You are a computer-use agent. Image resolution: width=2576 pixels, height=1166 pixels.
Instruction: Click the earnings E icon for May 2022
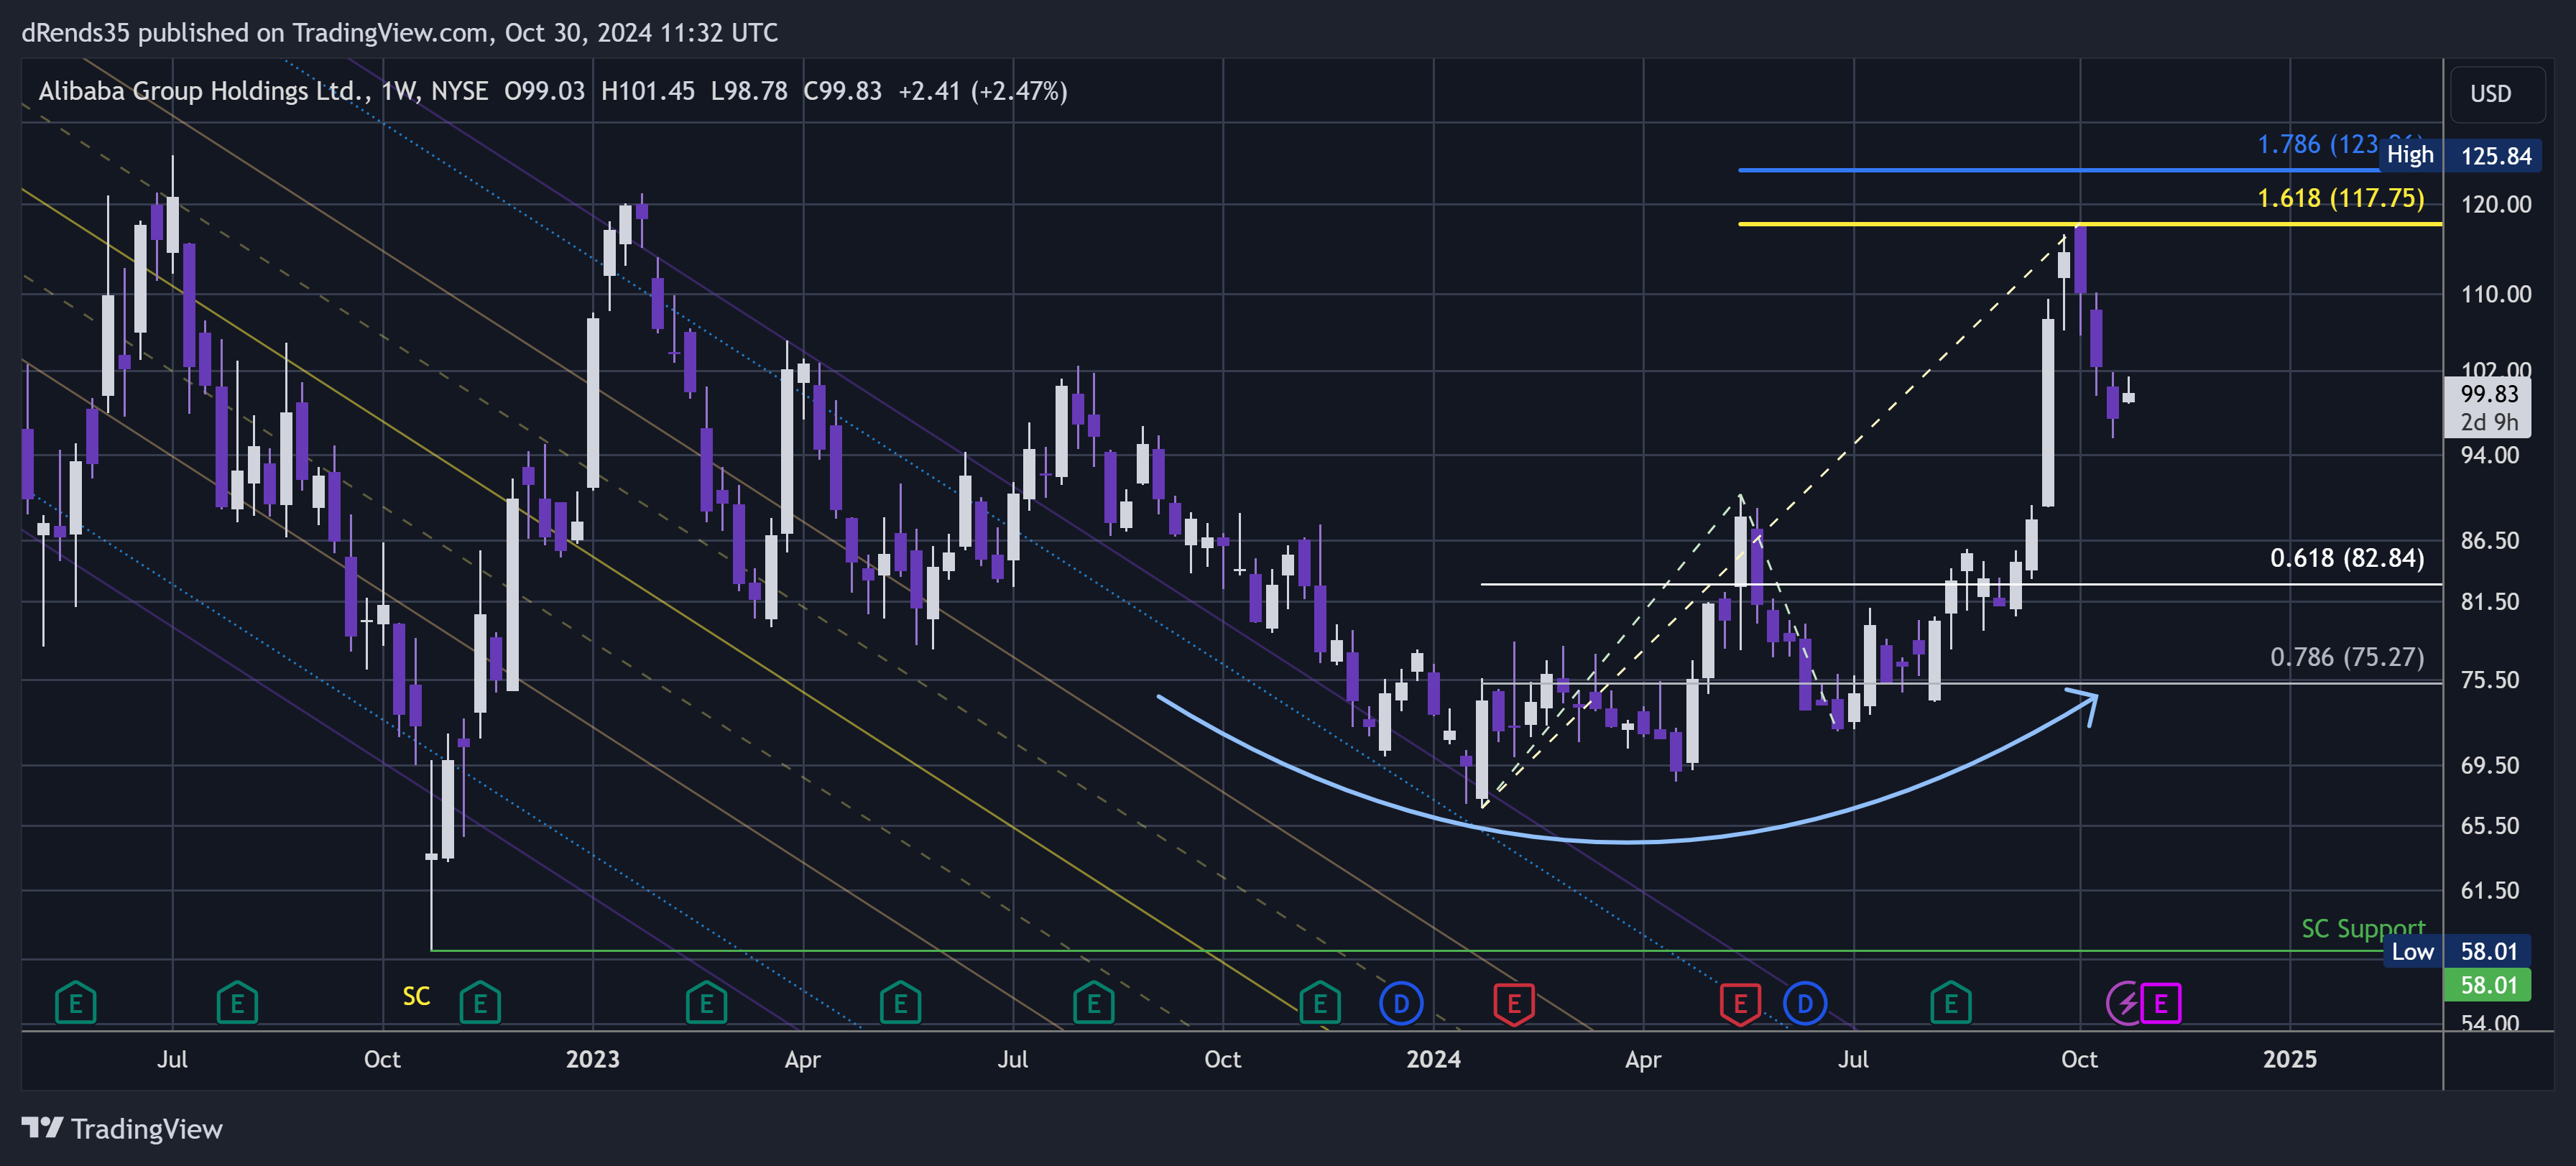[75, 1003]
